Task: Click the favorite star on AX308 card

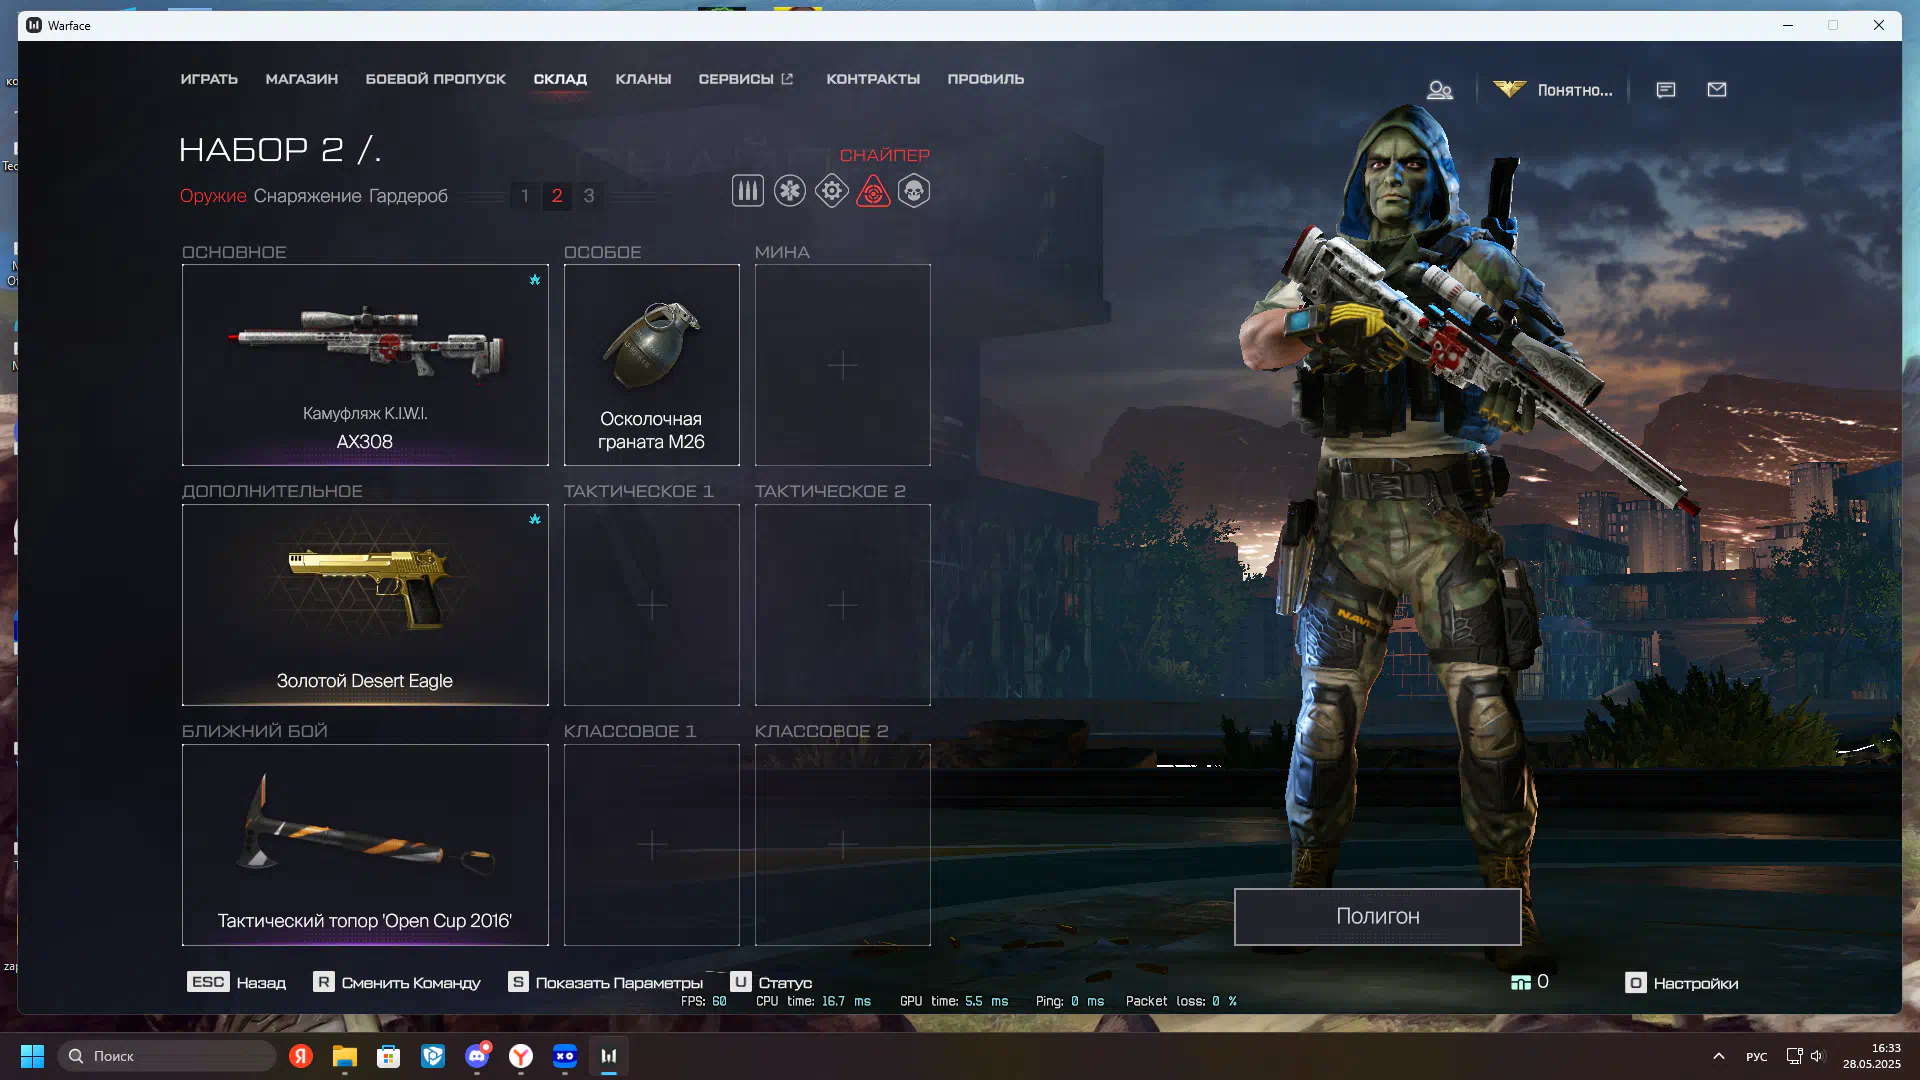Action: click(535, 280)
